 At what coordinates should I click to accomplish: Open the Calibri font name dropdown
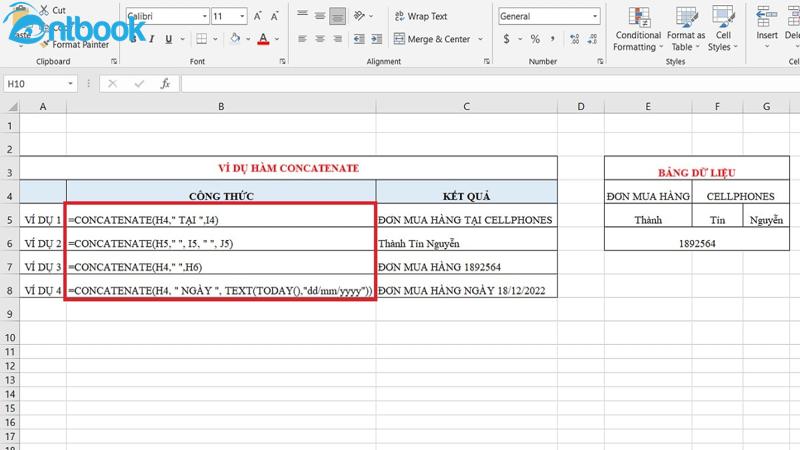coord(205,16)
